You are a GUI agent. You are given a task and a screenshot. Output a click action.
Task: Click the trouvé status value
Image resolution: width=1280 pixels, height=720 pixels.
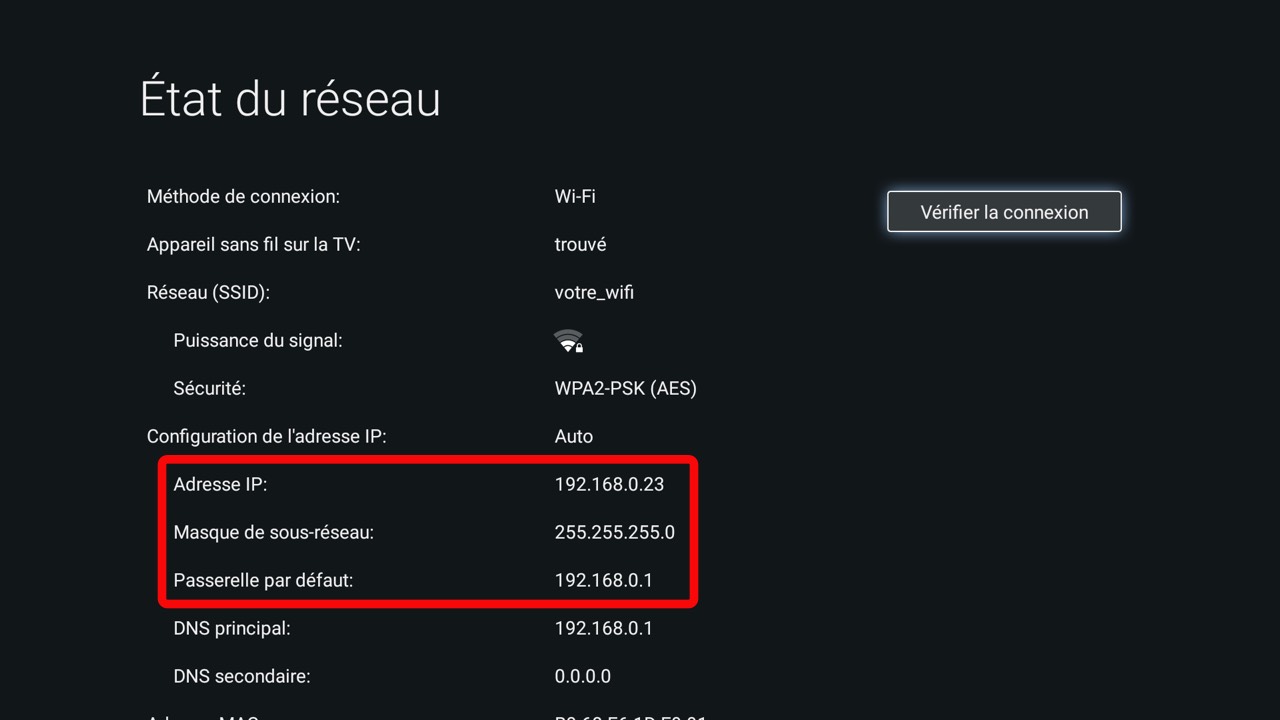(581, 245)
